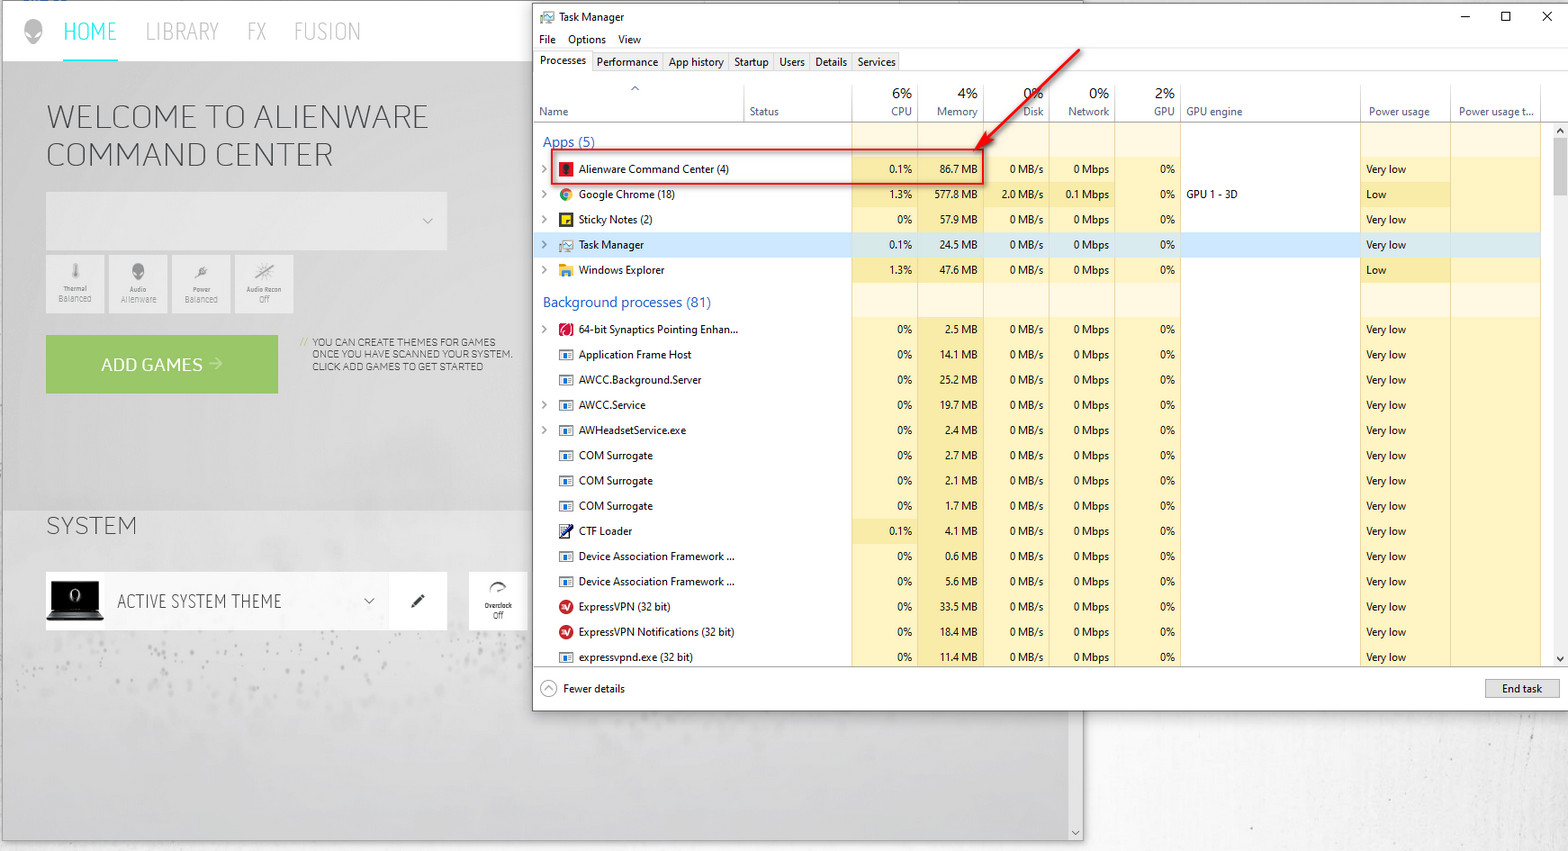This screenshot has width=1568, height=851.
Task: Click the CTF Loader icon
Action: pos(566,531)
